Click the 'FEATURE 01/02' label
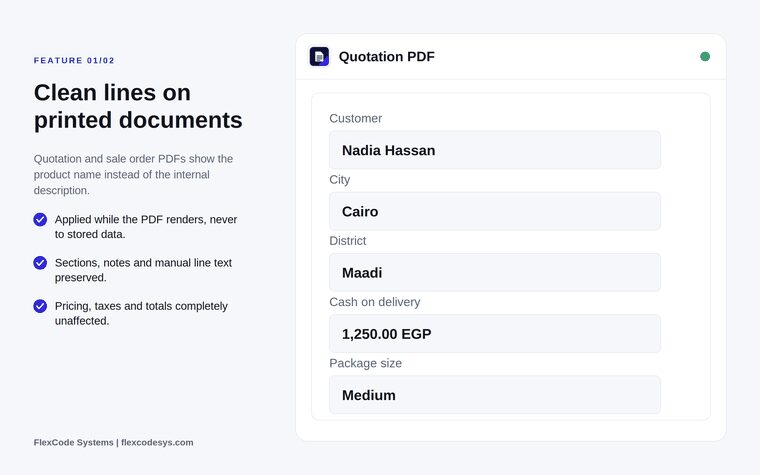Viewport: 760px width, 475px height. [74, 61]
